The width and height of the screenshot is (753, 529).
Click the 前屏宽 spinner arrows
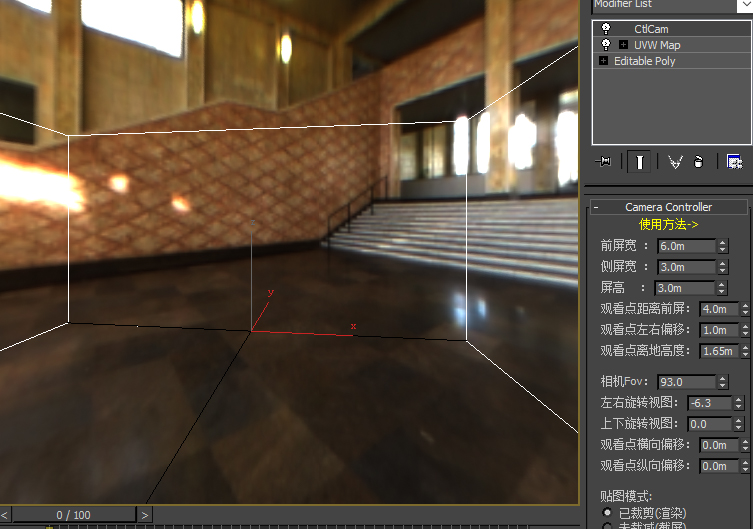722,246
